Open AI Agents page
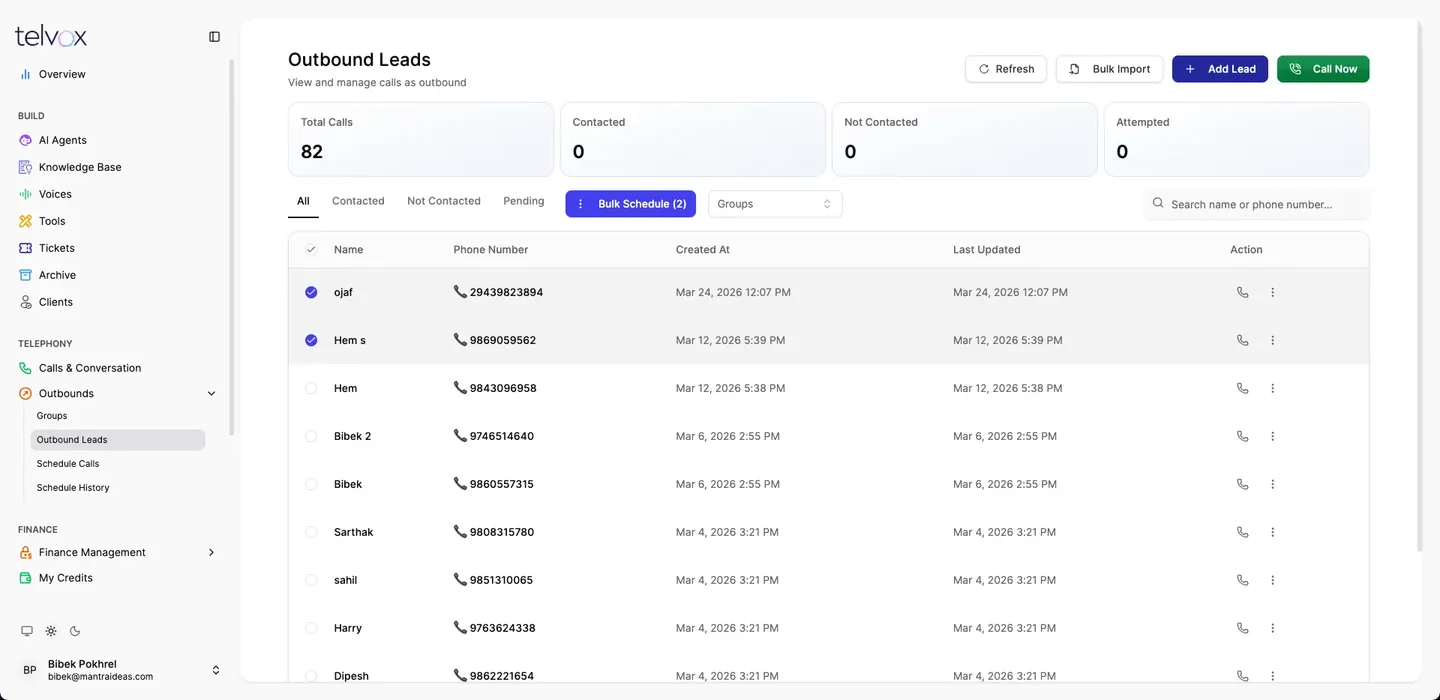The height and width of the screenshot is (700, 1440). 63,140
